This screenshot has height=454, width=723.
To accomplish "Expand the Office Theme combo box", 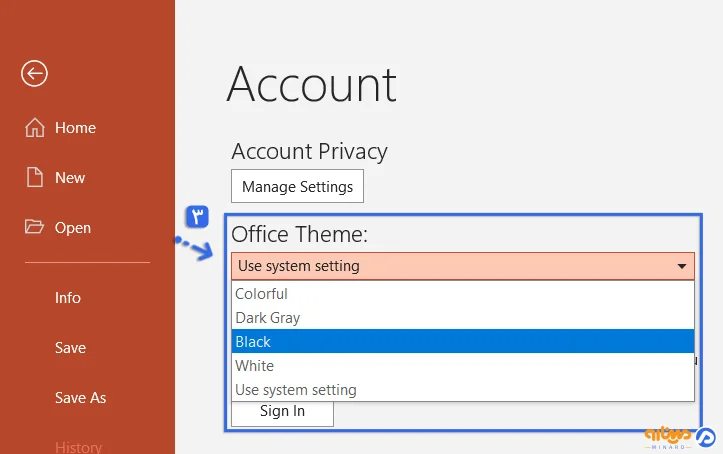I will click(x=463, y=266).
